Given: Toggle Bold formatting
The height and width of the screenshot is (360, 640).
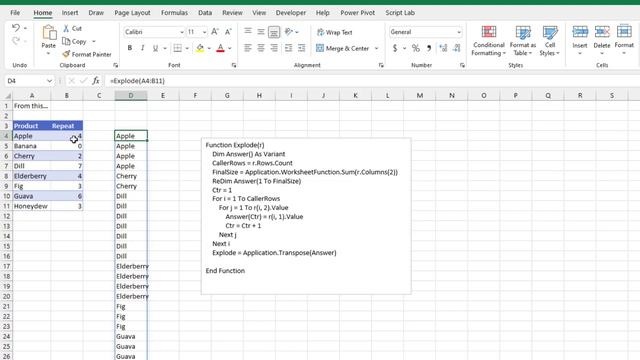Looking at the screenshot, I should pyautogui.click(x=130, y=48).
